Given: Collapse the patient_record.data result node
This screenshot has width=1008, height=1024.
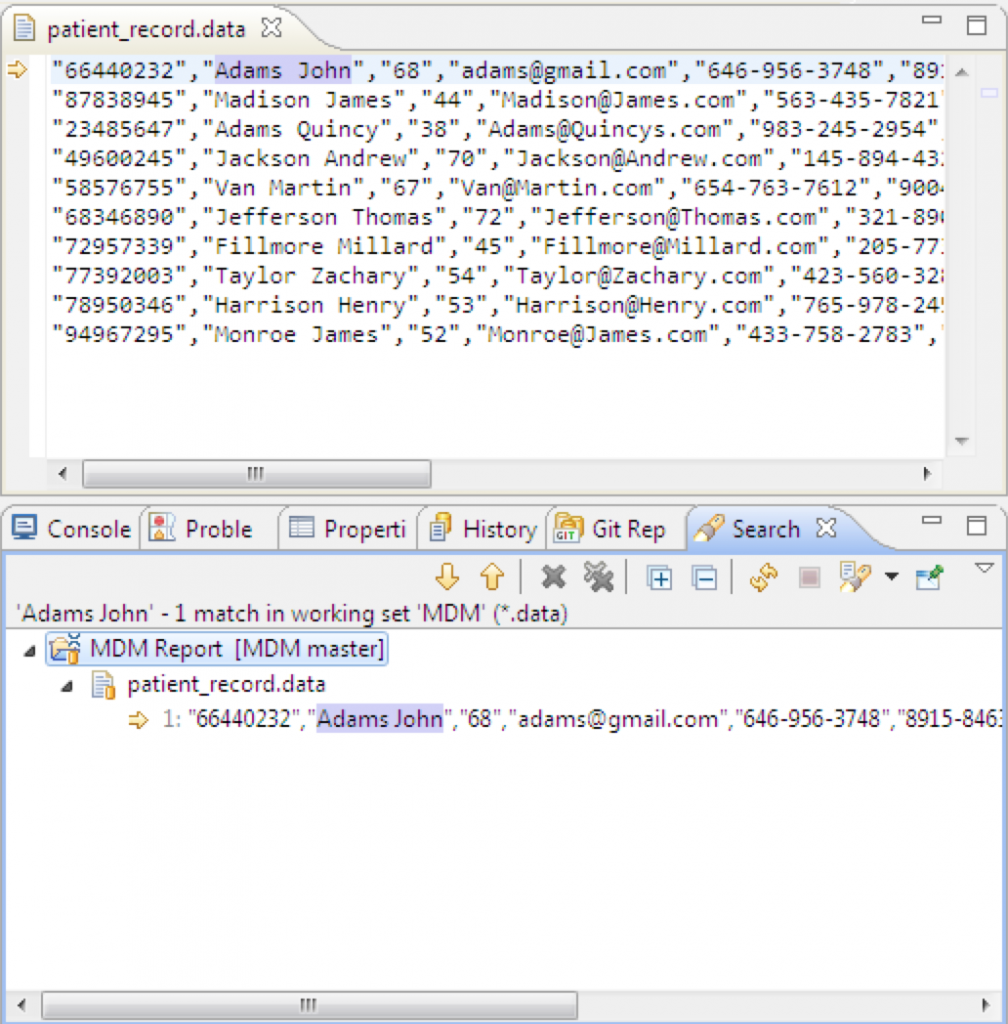Looking at the screenshot, I should (x=67, y=686).
